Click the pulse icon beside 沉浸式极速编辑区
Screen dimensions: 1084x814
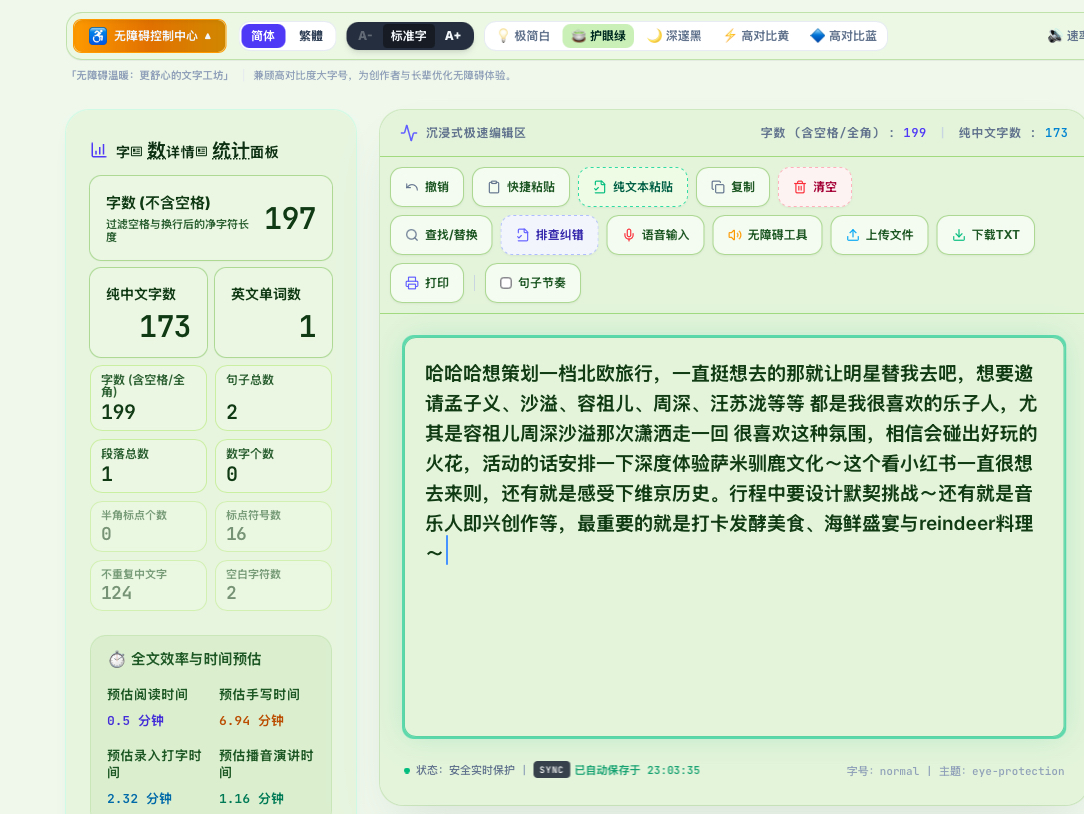tap(409, 133)
